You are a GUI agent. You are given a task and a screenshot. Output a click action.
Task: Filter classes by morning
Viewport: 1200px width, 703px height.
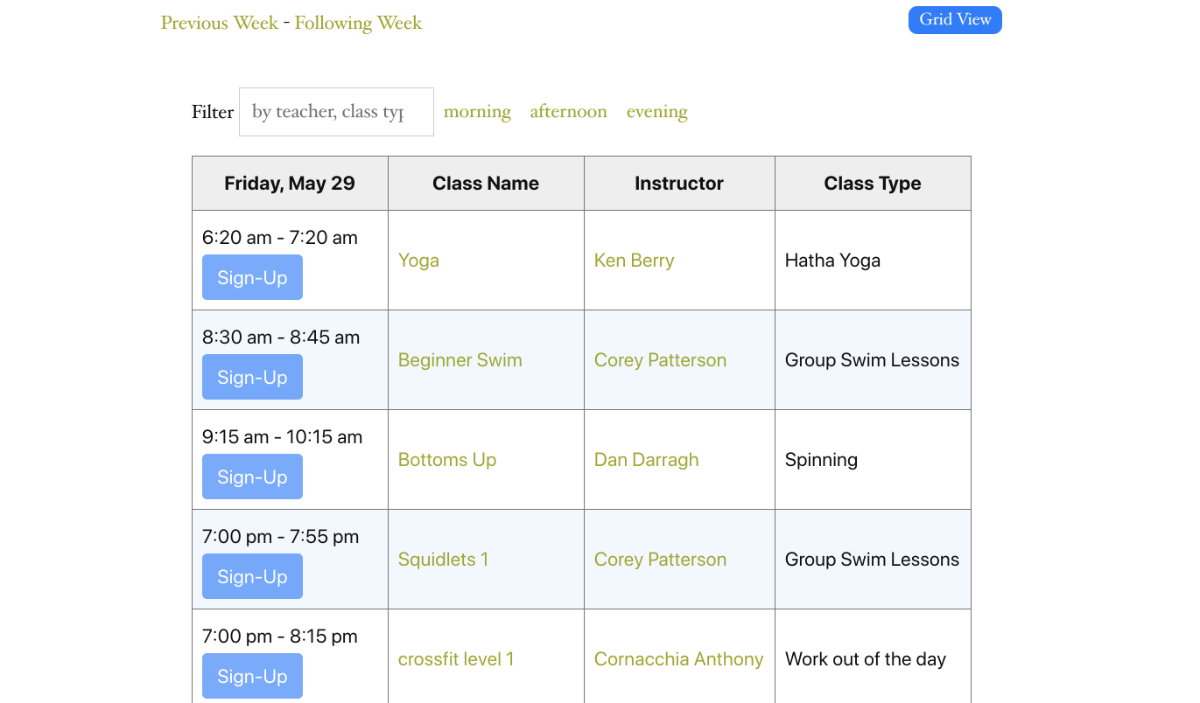click(x=477, y=112)
